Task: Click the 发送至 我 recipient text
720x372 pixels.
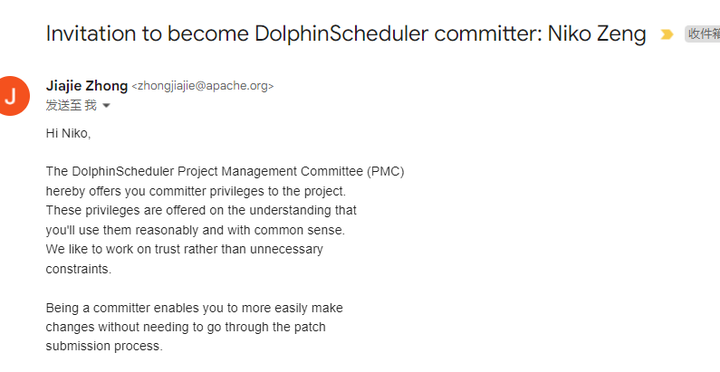Action: pyautogui.click(x=71, y=106)
